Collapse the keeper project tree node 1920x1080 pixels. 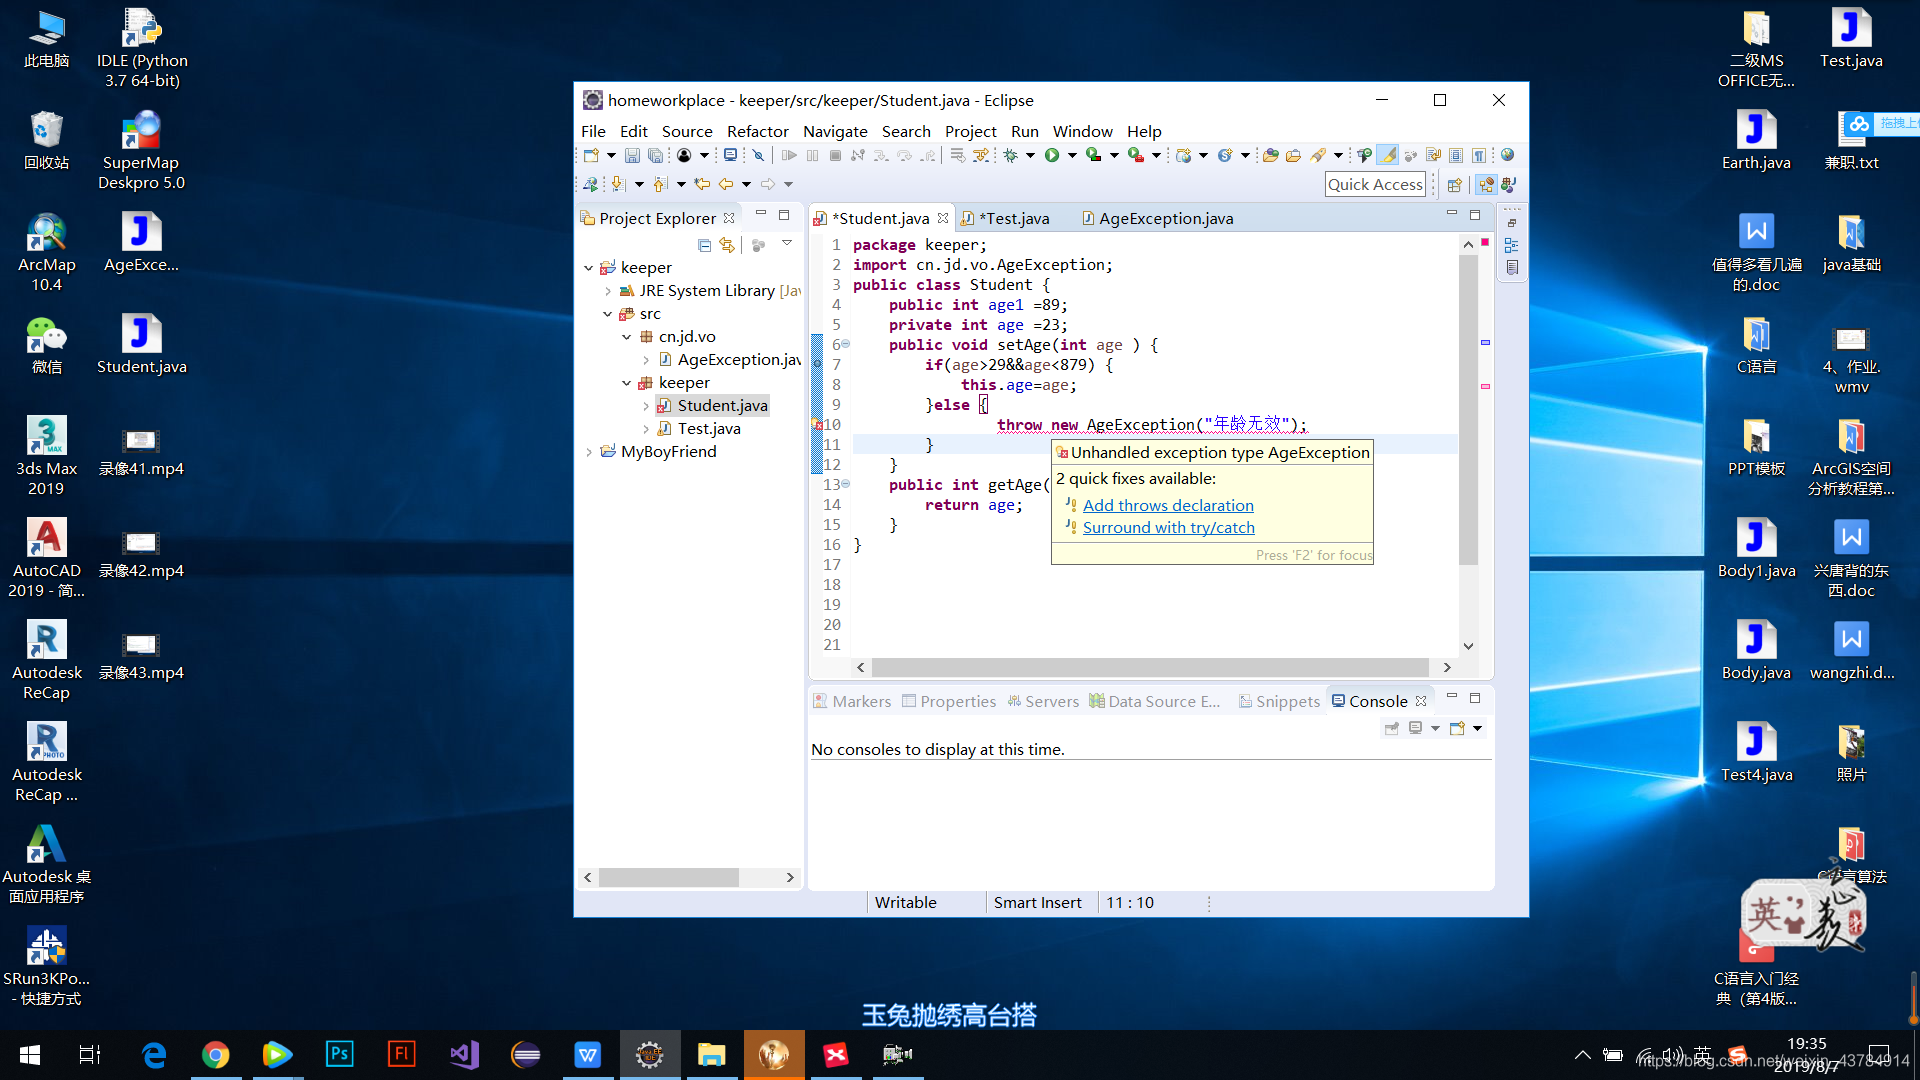(x=588, y=268)
